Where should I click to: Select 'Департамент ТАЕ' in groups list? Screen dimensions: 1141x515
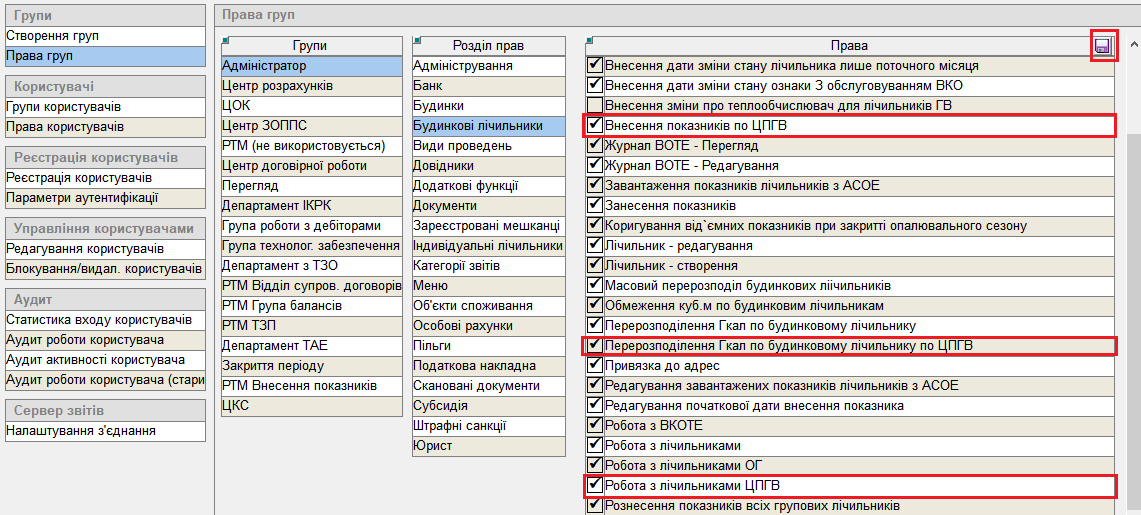[275, 346]
